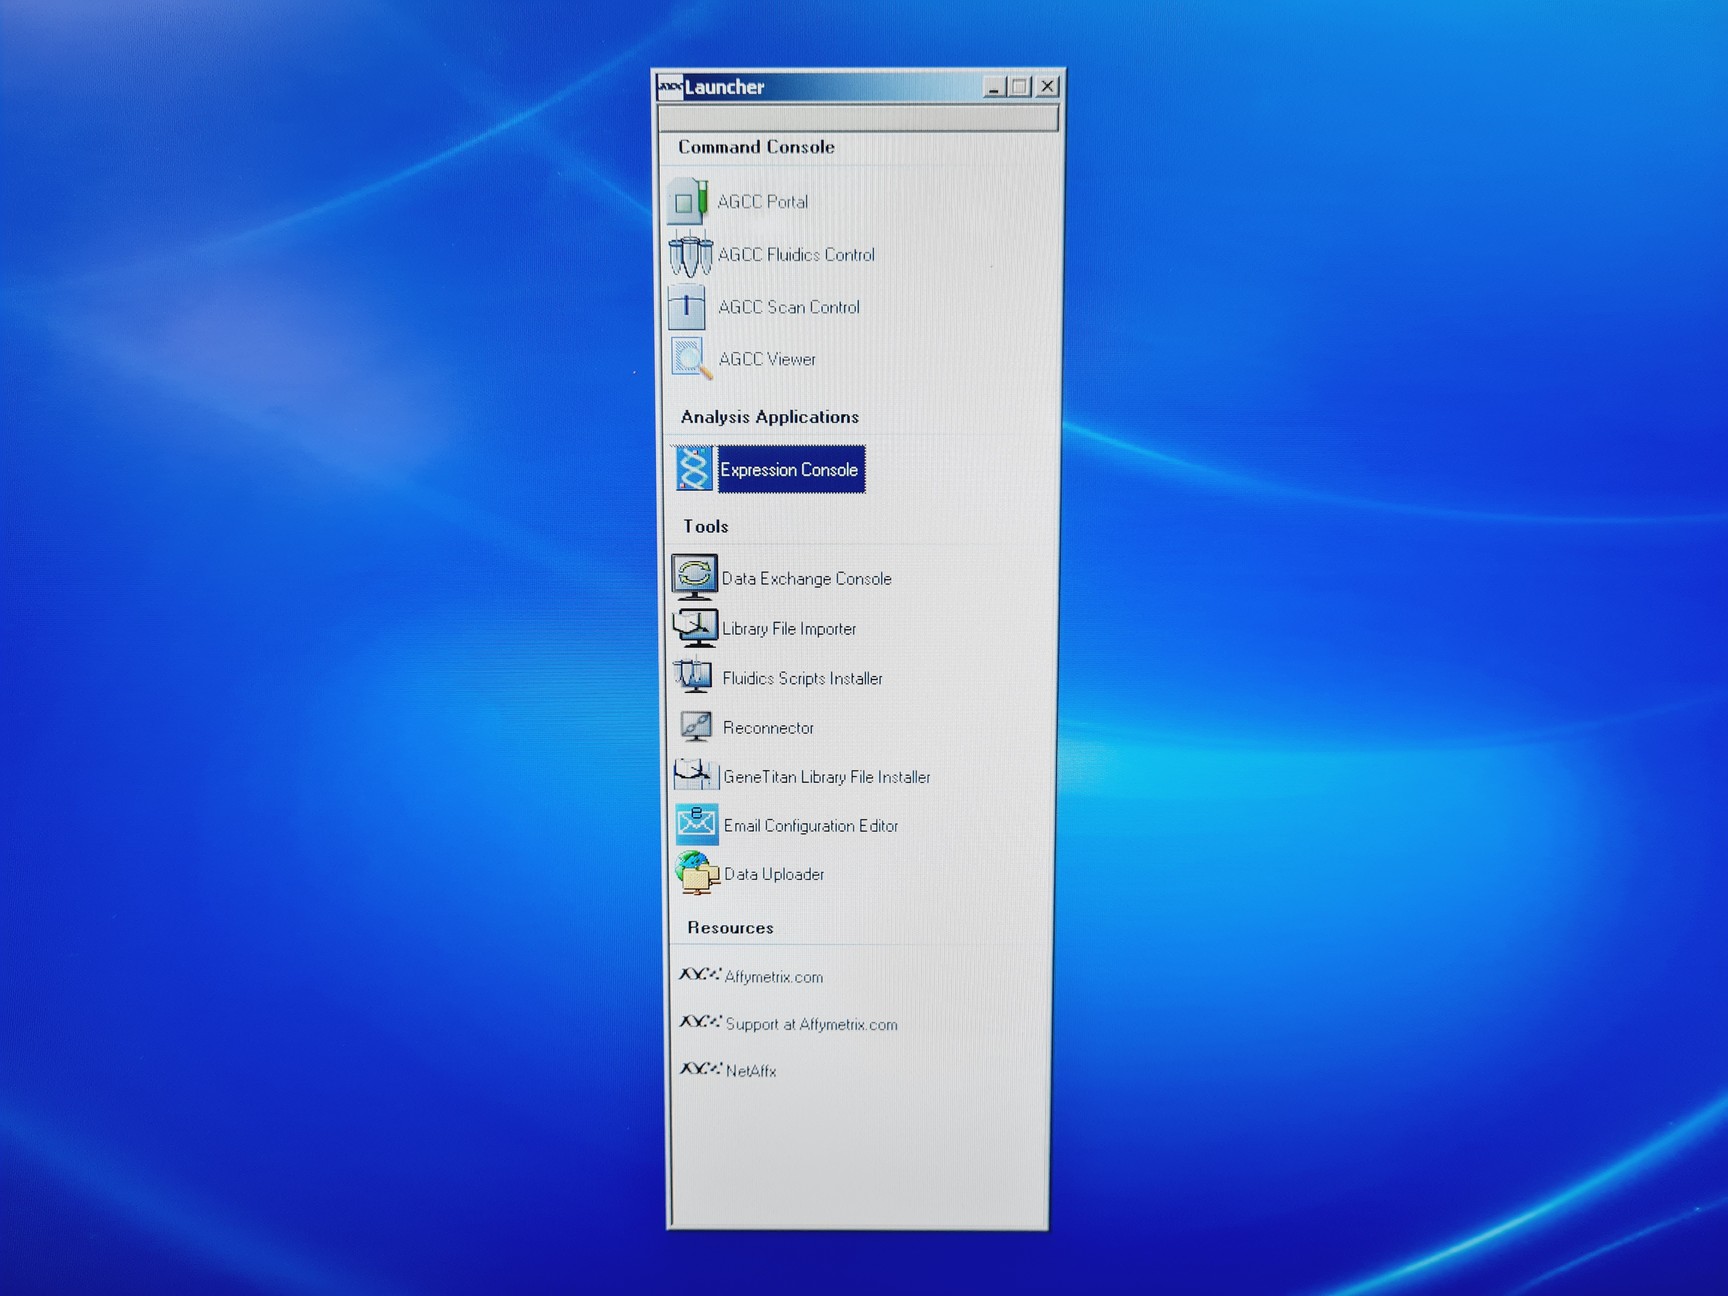The width and height of the screenshot is (1728, 1296).
Task: Open GeneTitan Library File Installer icon
Action: 696,776
